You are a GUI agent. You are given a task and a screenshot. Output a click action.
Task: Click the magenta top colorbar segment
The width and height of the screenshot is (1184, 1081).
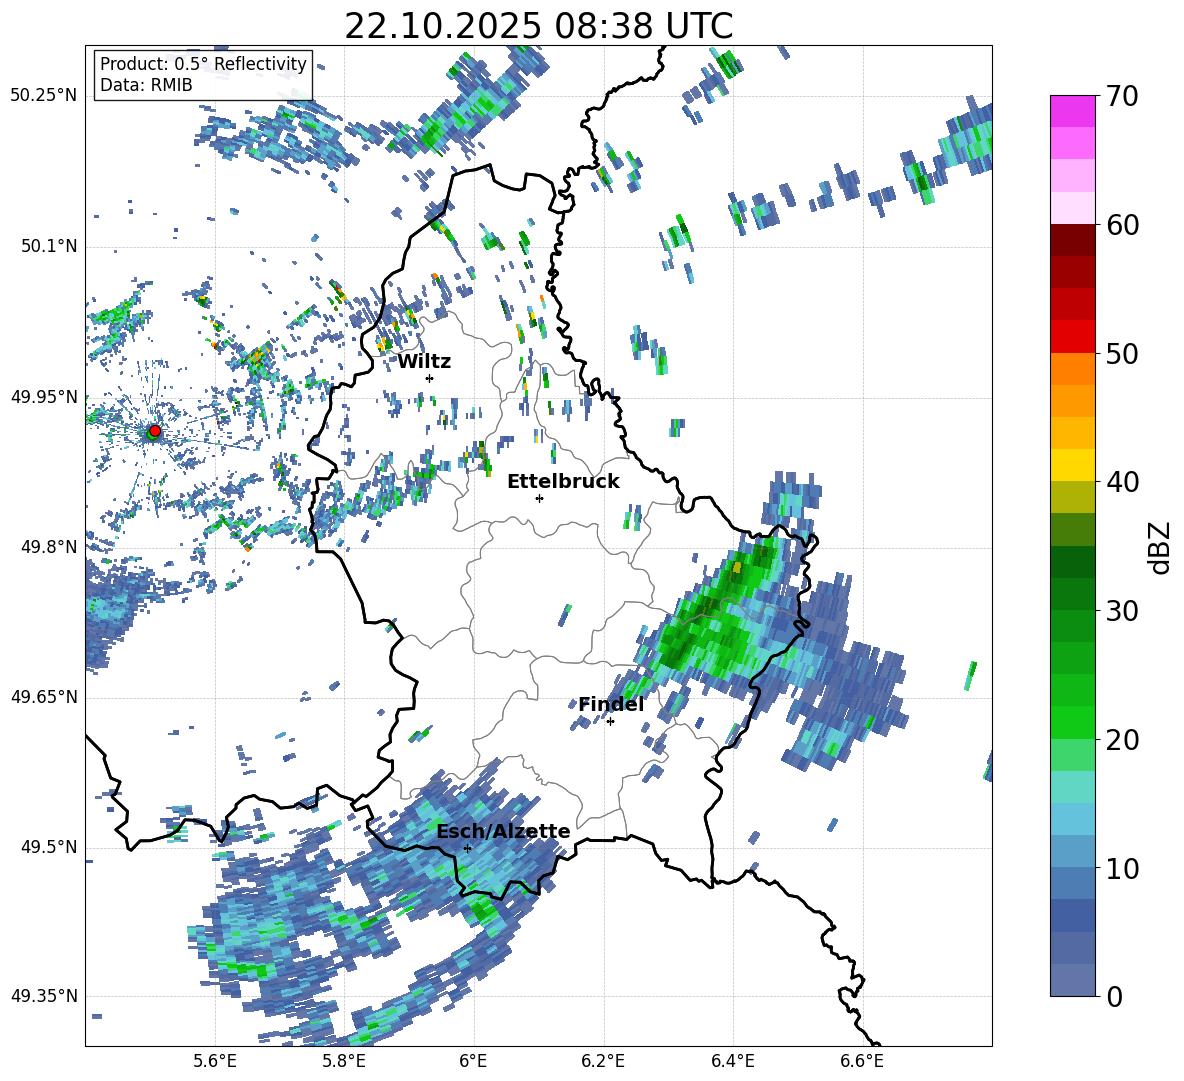[1072, 111]
